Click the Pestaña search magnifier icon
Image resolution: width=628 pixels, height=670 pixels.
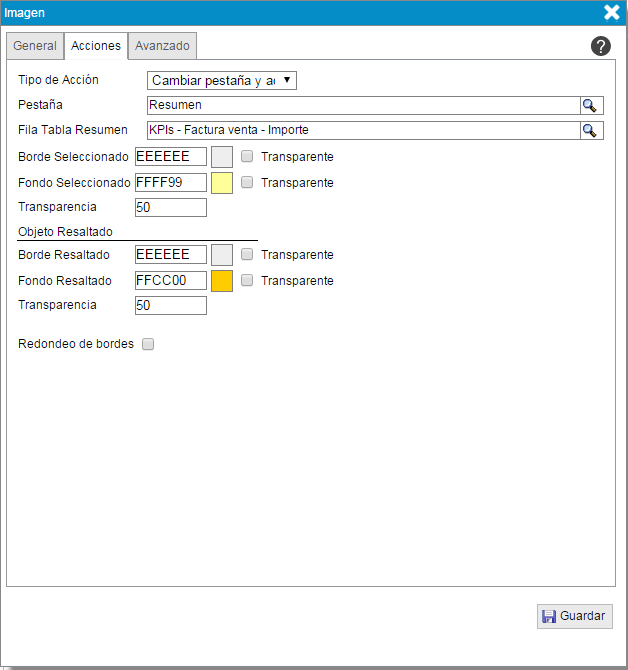coord(590,105)
